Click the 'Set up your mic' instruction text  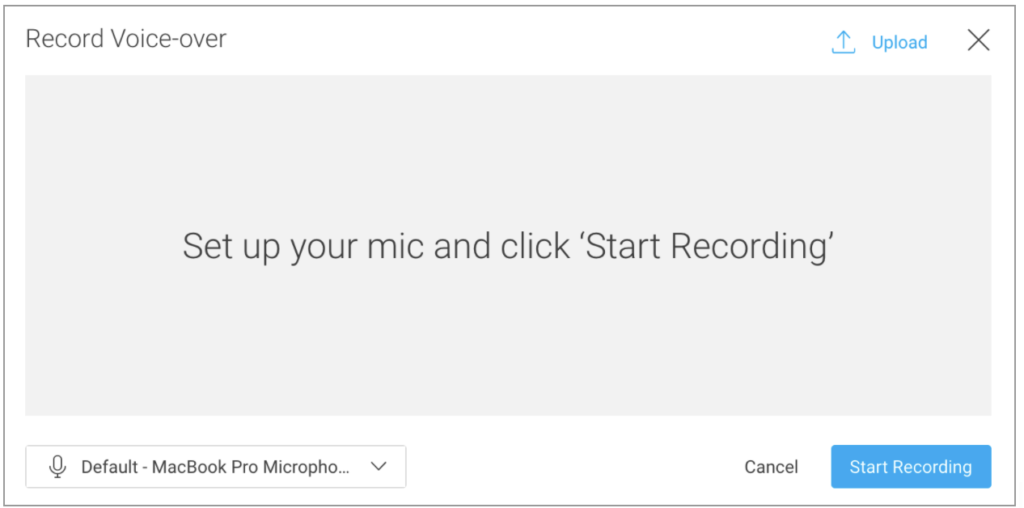508,247
